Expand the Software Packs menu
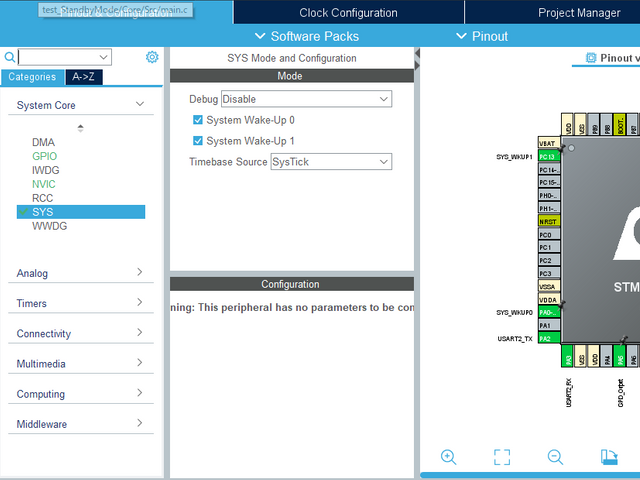The image size is (640, 480). click(307, 36)
